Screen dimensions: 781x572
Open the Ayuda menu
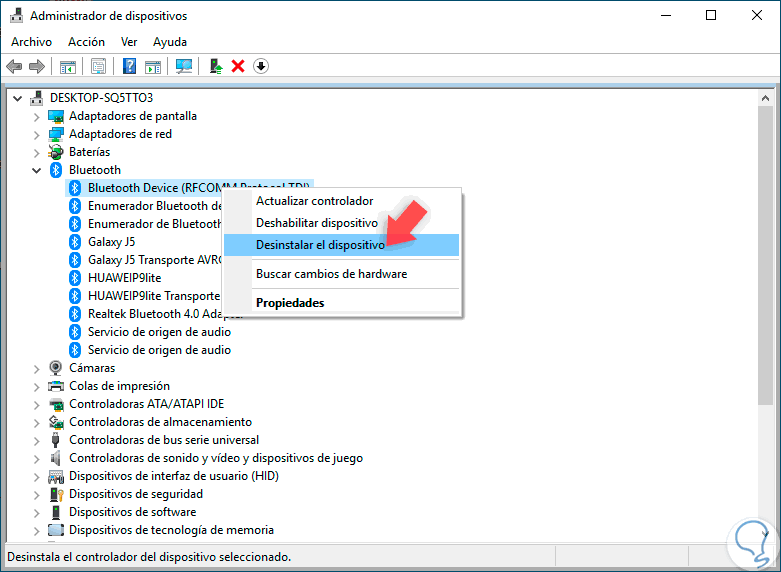[x=170, y=42]
